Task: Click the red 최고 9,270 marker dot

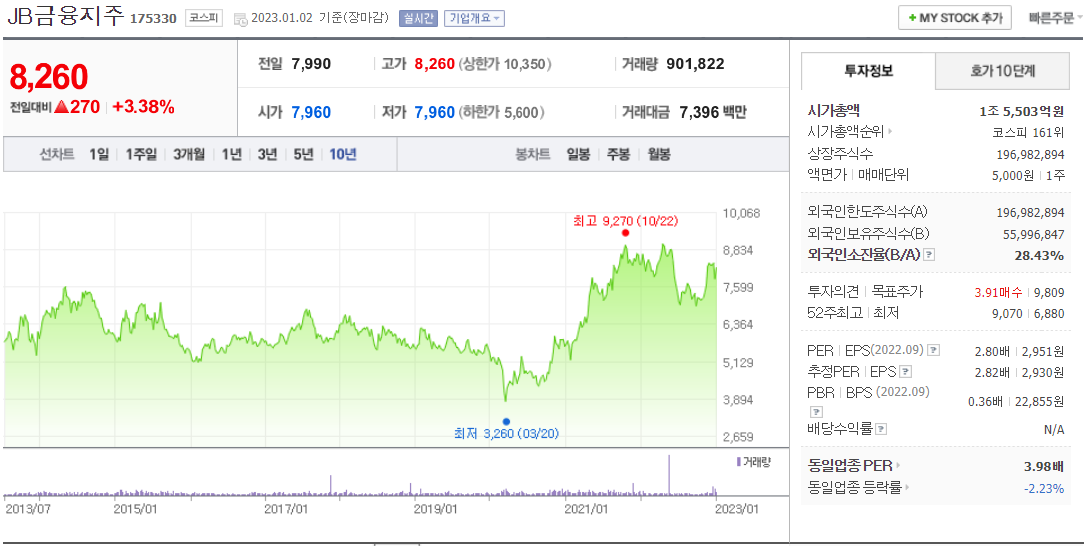Action: 625,234
